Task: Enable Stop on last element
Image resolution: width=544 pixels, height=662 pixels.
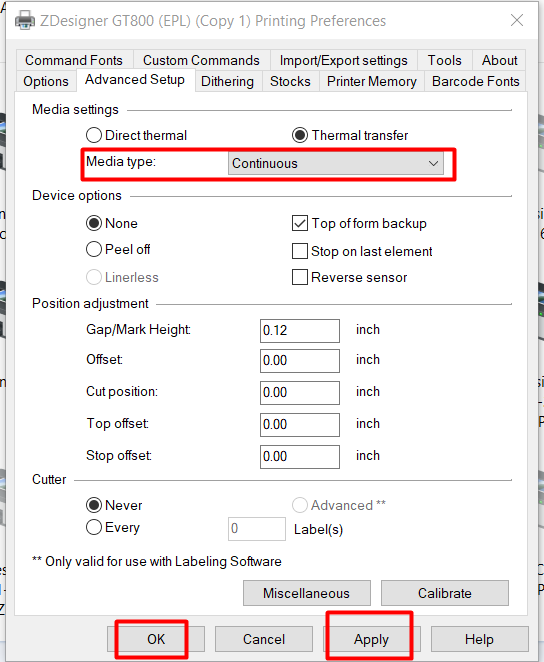Action: [x=300, y=251]
